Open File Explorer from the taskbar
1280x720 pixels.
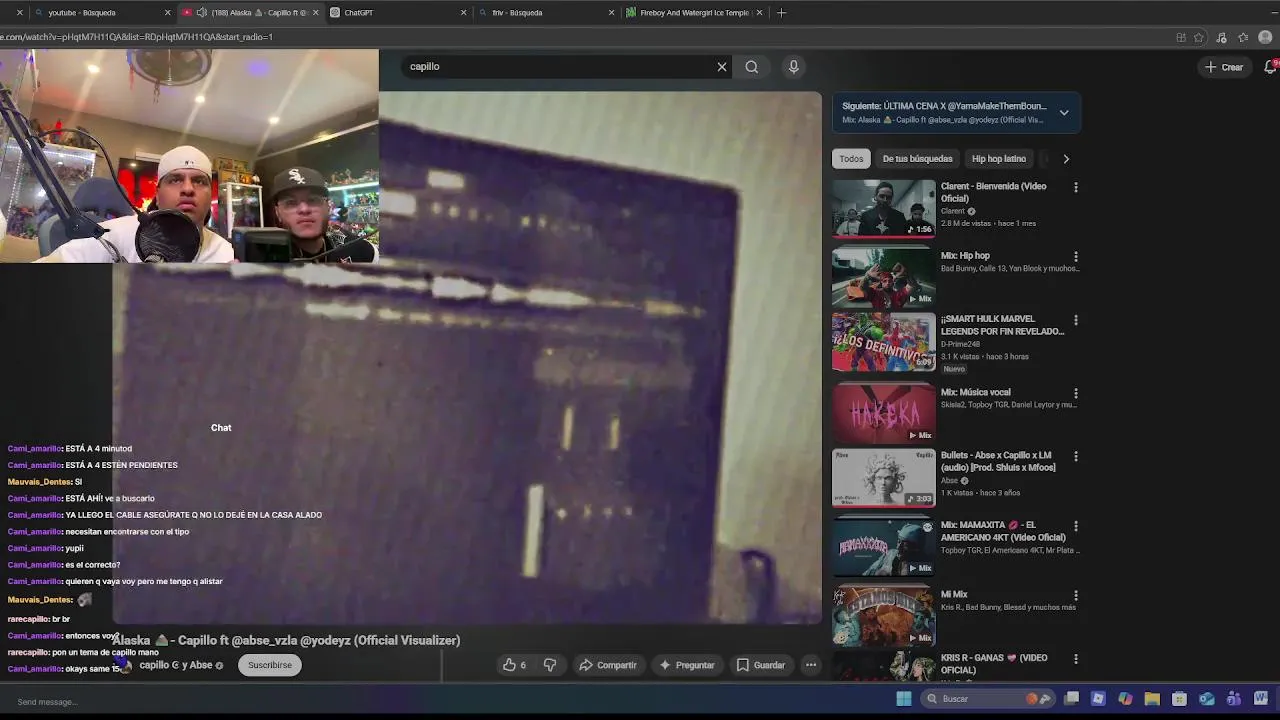coord(1152,699)
